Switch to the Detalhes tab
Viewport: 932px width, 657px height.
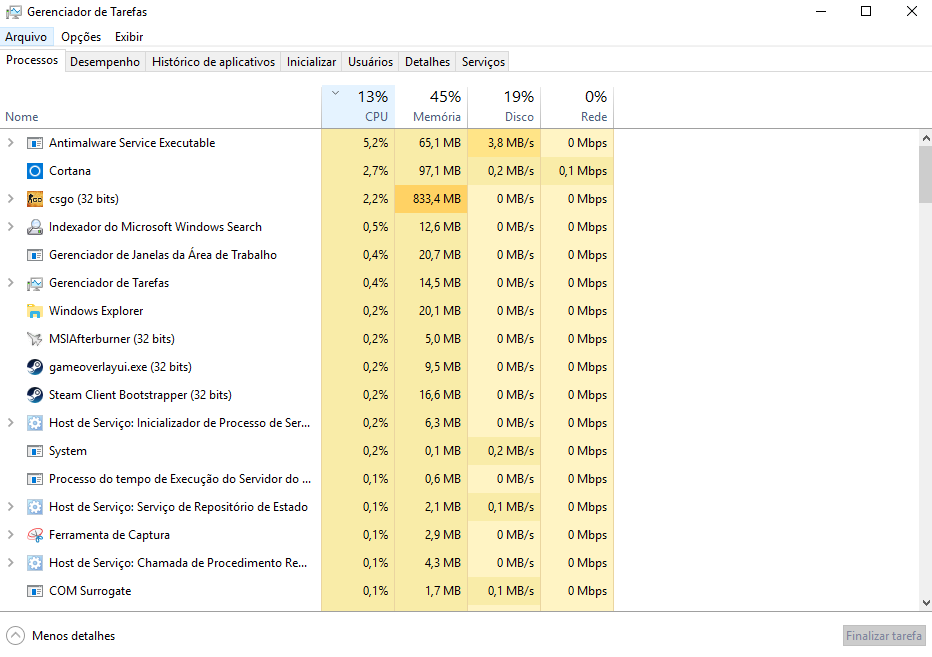pyautogui.click(x=427, y=62)
